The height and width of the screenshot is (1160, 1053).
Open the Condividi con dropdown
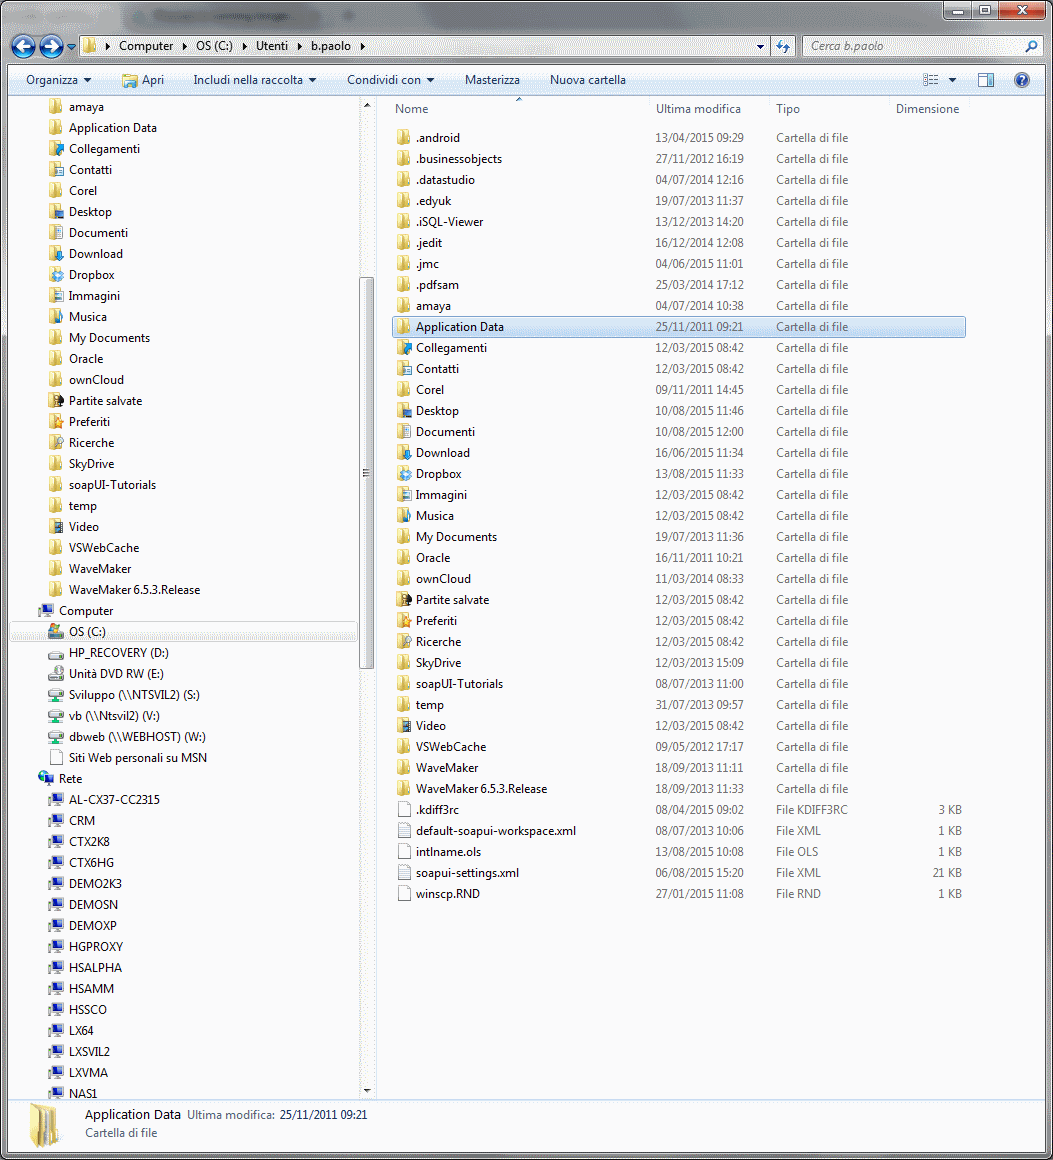click(x=391, y=80)
